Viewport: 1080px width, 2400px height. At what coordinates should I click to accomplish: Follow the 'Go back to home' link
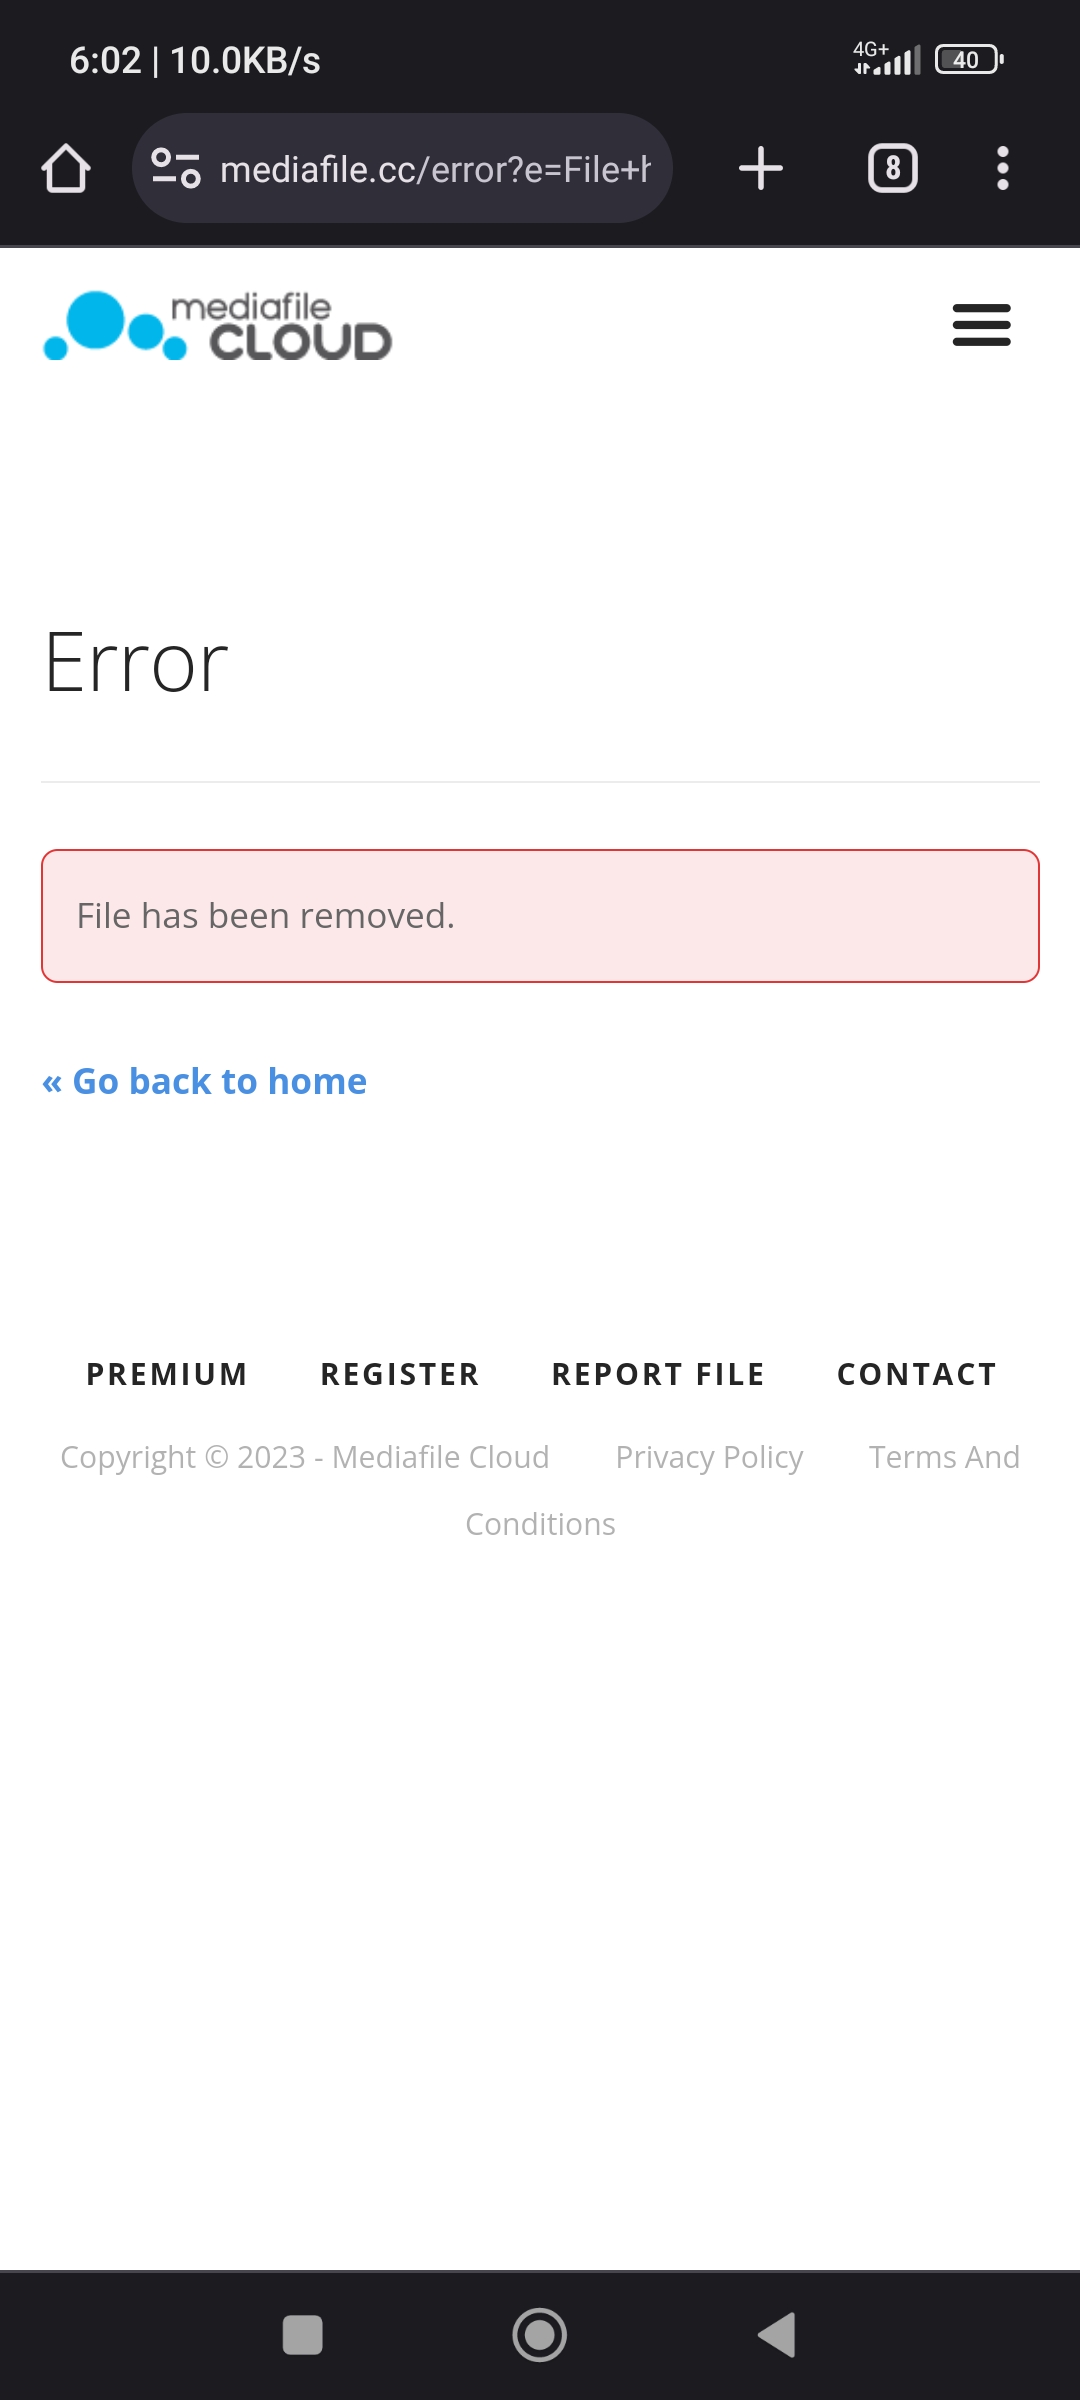coord(205,1081)
